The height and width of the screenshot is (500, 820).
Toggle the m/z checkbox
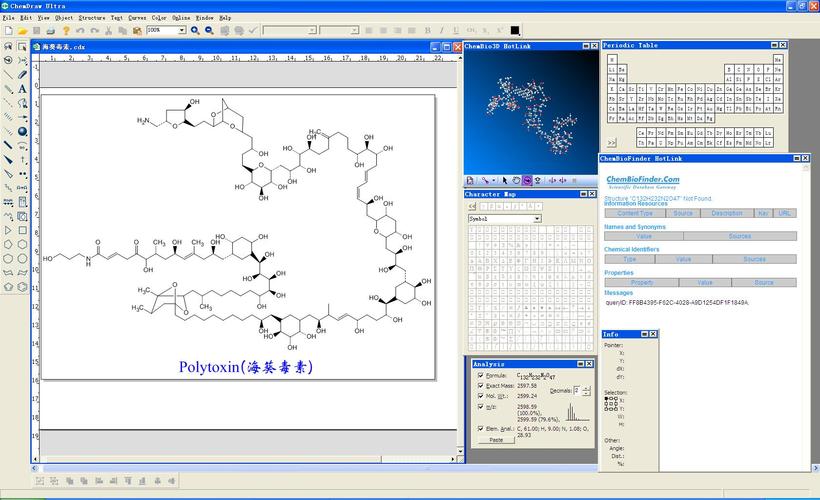pos(480,406)
